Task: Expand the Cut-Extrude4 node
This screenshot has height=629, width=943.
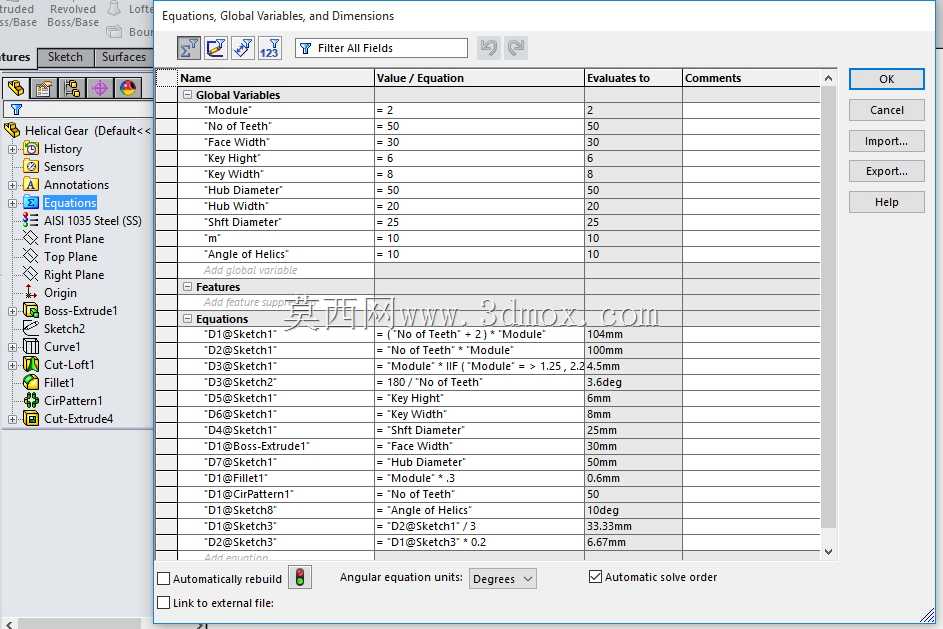Action: pos(13,419)
